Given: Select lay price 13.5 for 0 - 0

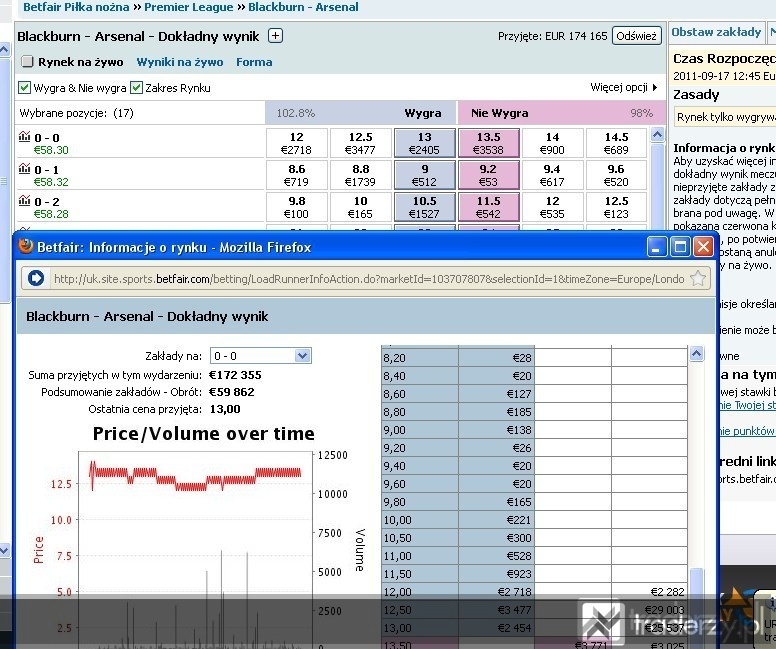Looking at the screenshot, I should click(488, 143).
